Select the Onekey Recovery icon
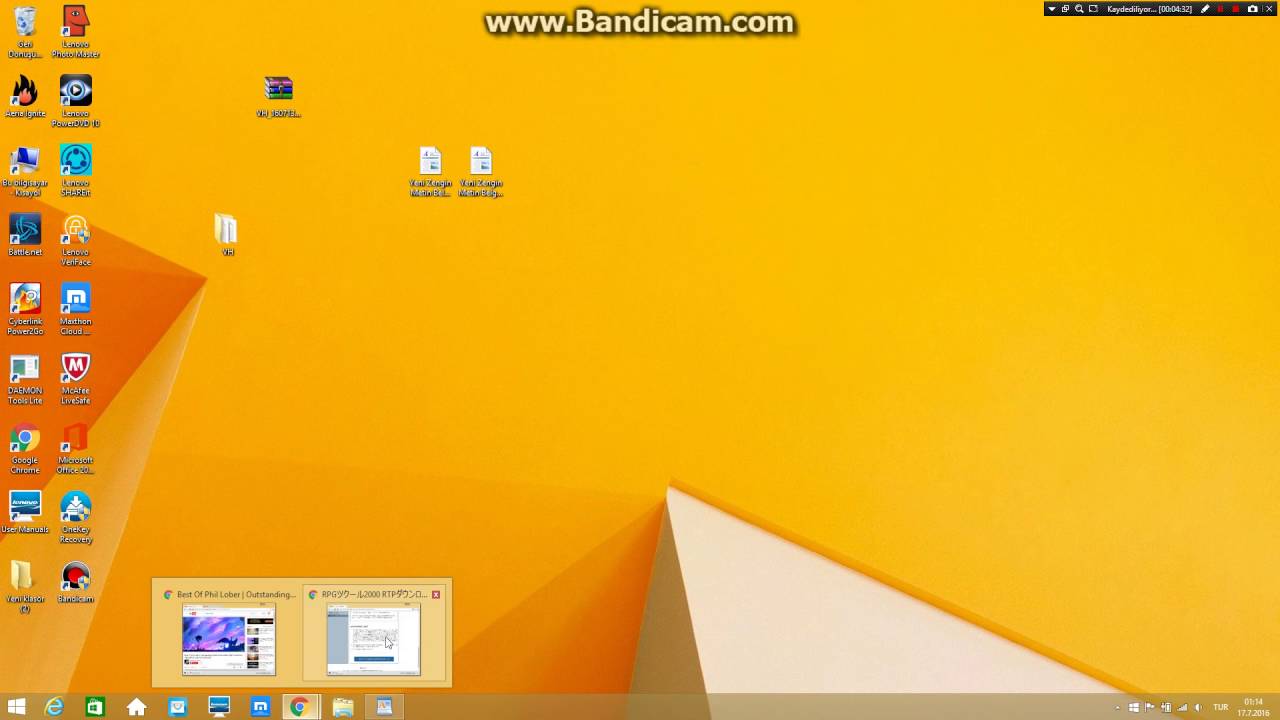The height and width of the screenshot is (720, 1280). (76, 518)
